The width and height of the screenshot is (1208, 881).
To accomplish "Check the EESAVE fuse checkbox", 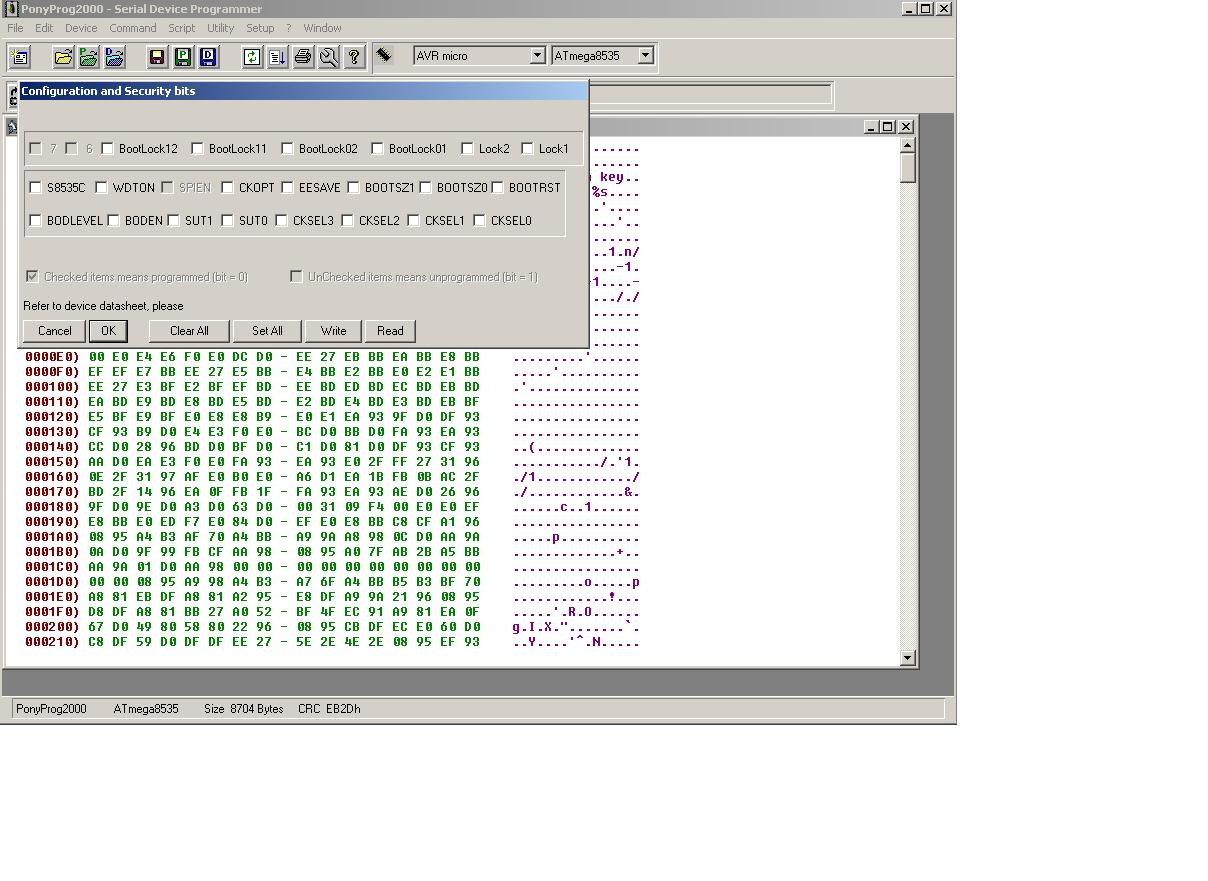I will click(287, 187).
